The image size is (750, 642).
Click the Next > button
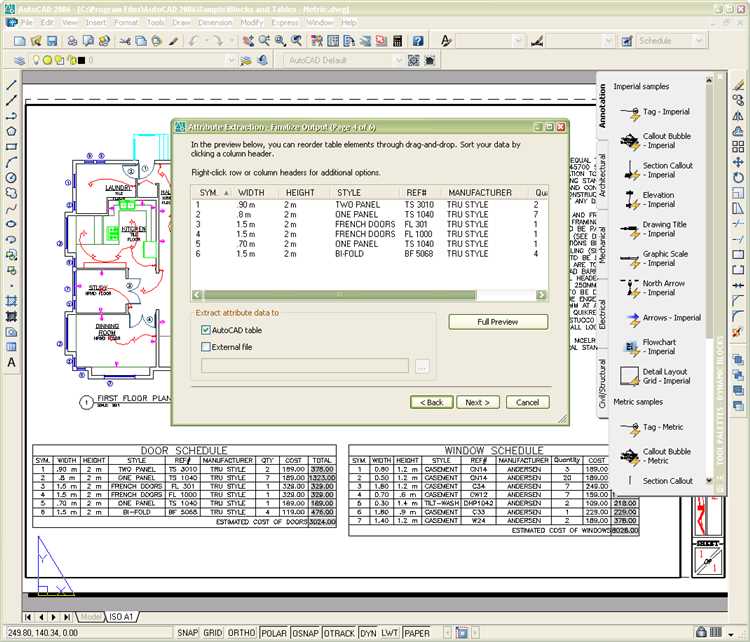click(478, 402)
